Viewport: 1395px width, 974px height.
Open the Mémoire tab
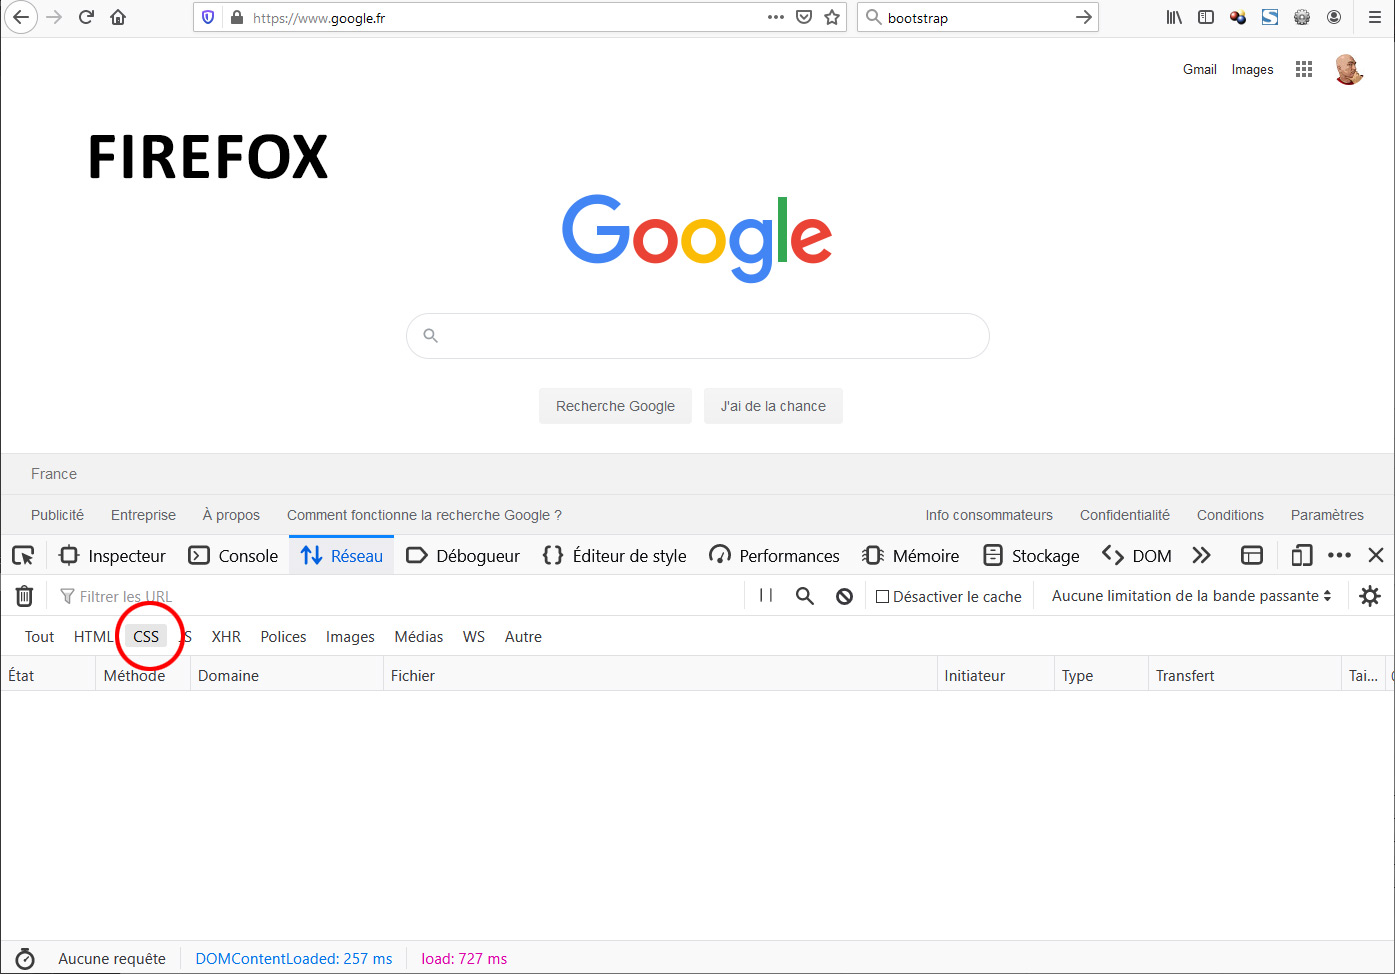tap(911, 555)
